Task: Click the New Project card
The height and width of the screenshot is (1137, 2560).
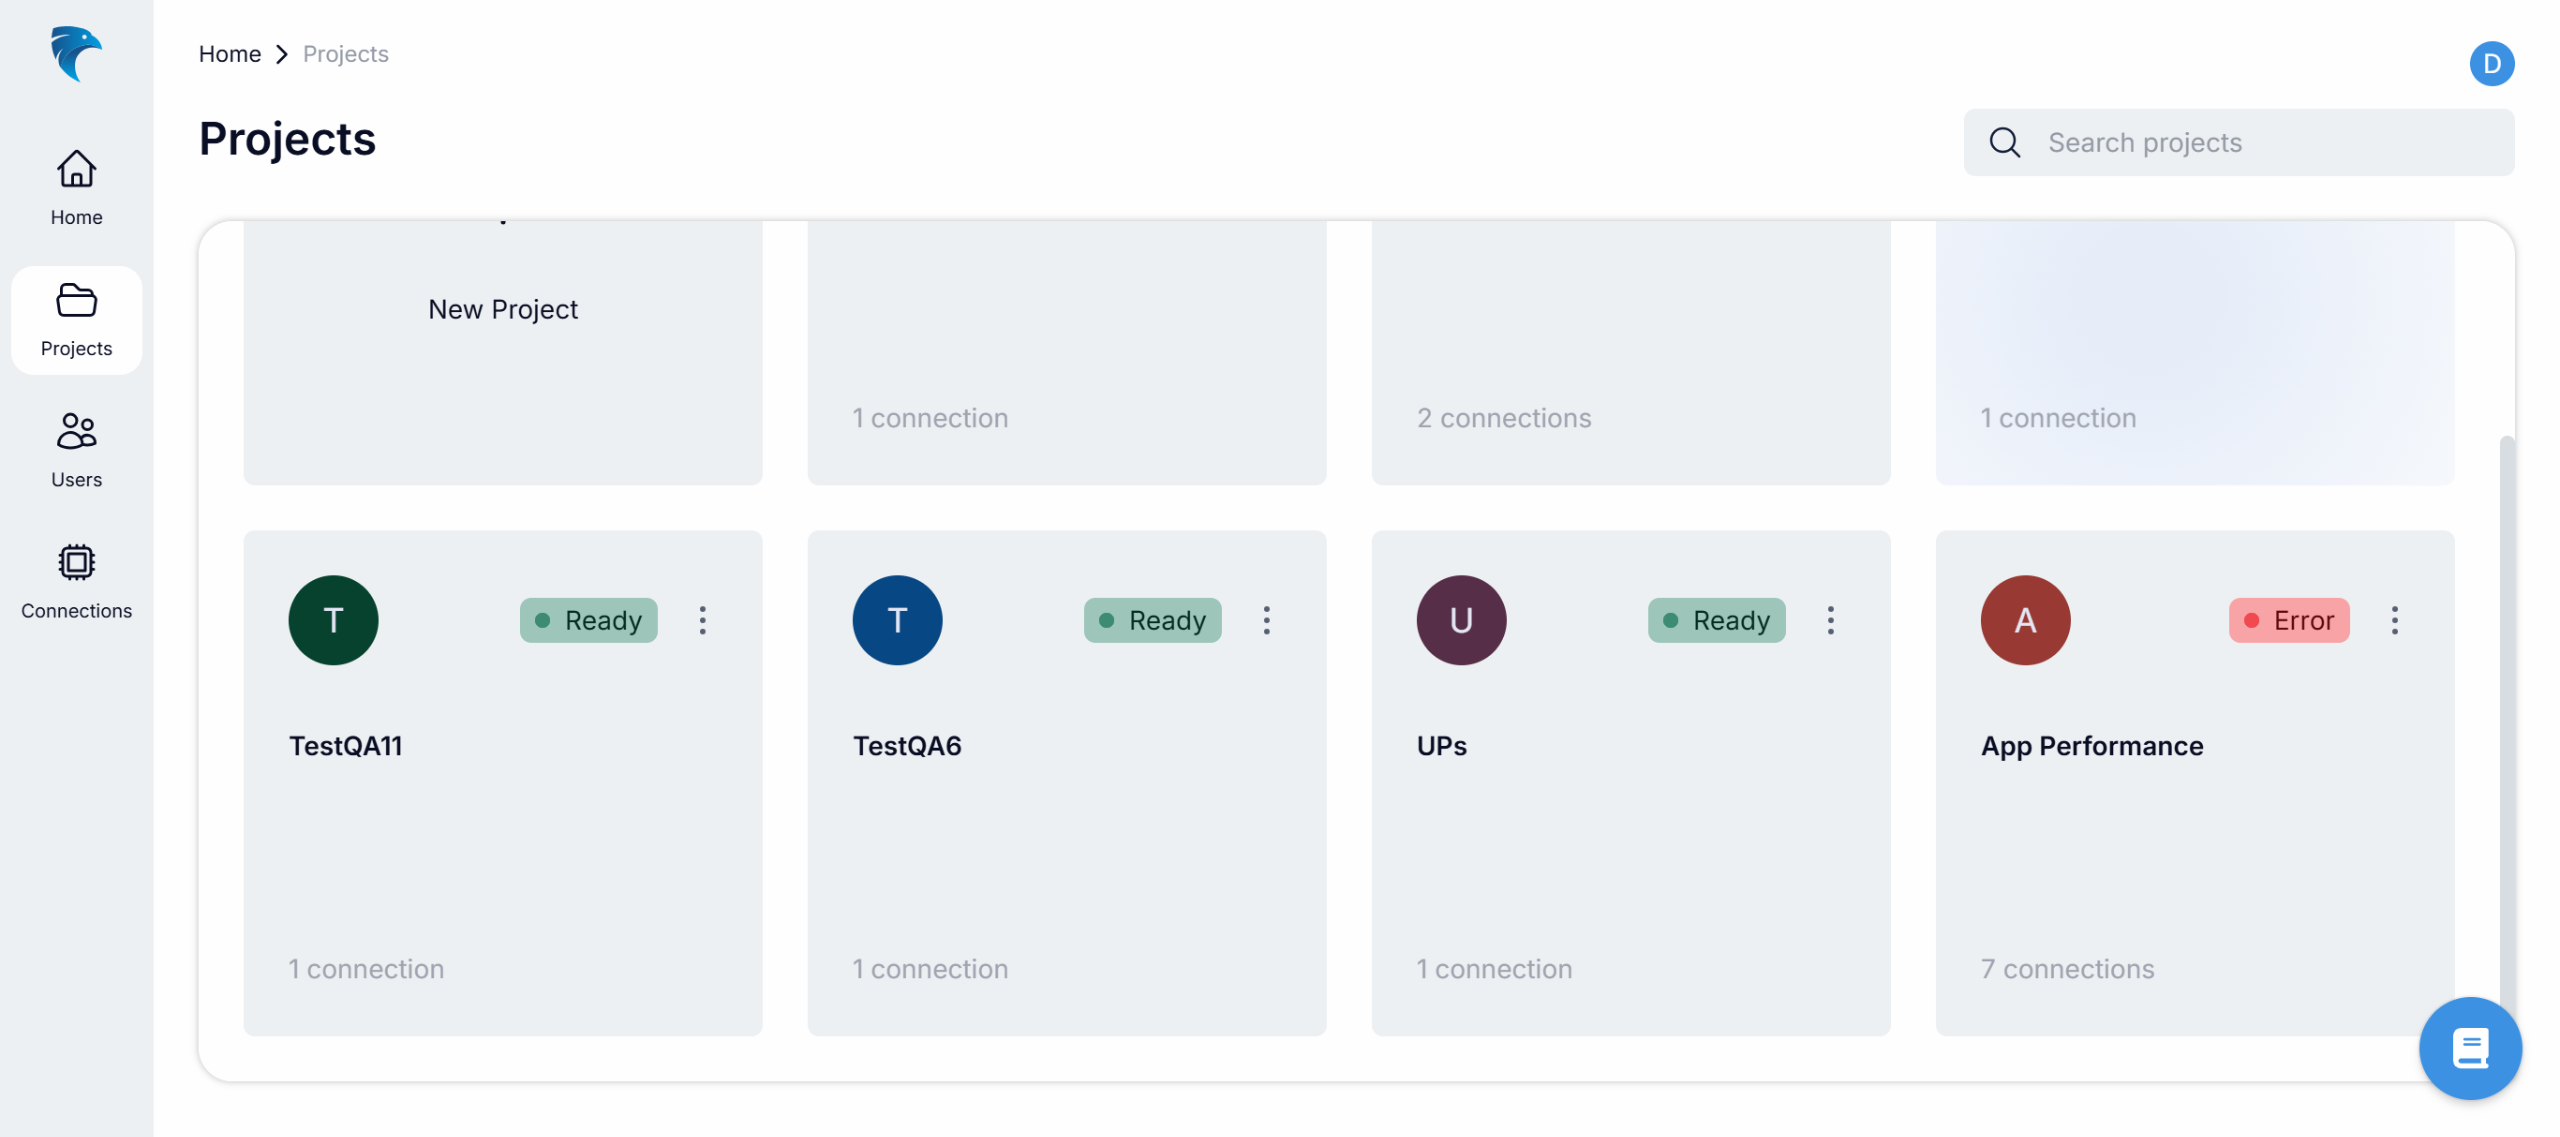Action: pos(503,309)
